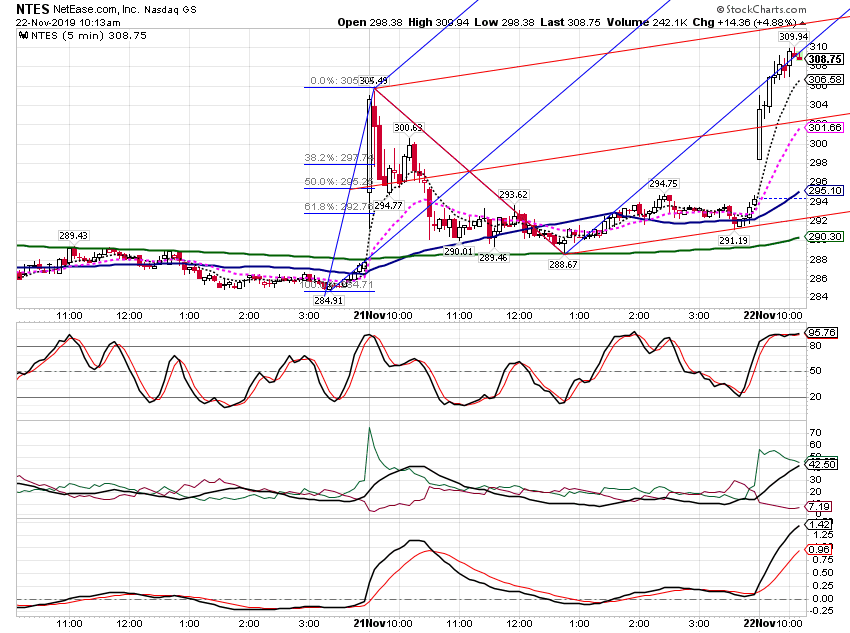850x633 pixels.
Task: Click the 1.42 MACD value tag
Action: tap(819, 525)
